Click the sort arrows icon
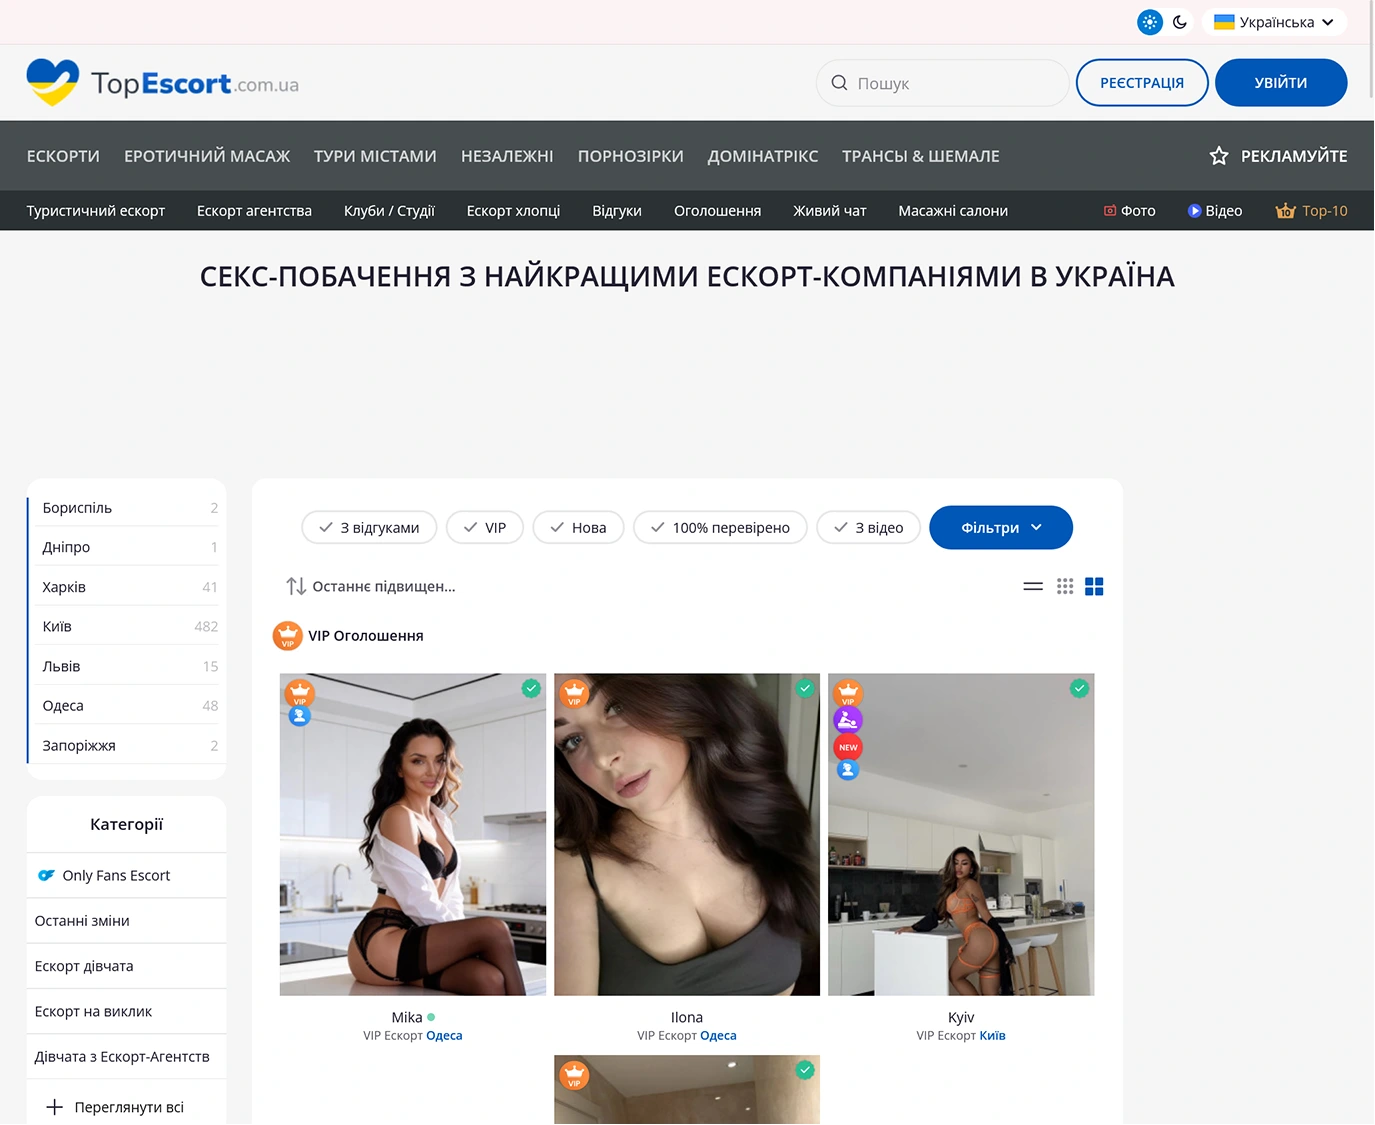 point(296,586)
